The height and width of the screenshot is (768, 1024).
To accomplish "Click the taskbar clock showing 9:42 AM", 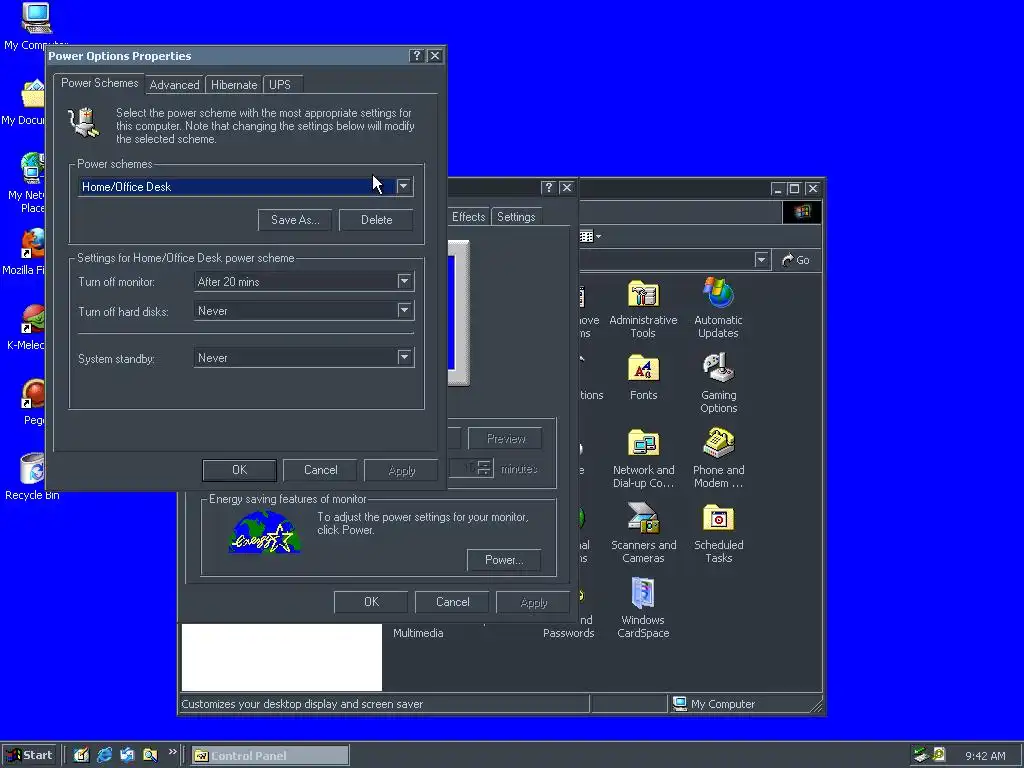I will pyautogui.click(x=985, y=756).
